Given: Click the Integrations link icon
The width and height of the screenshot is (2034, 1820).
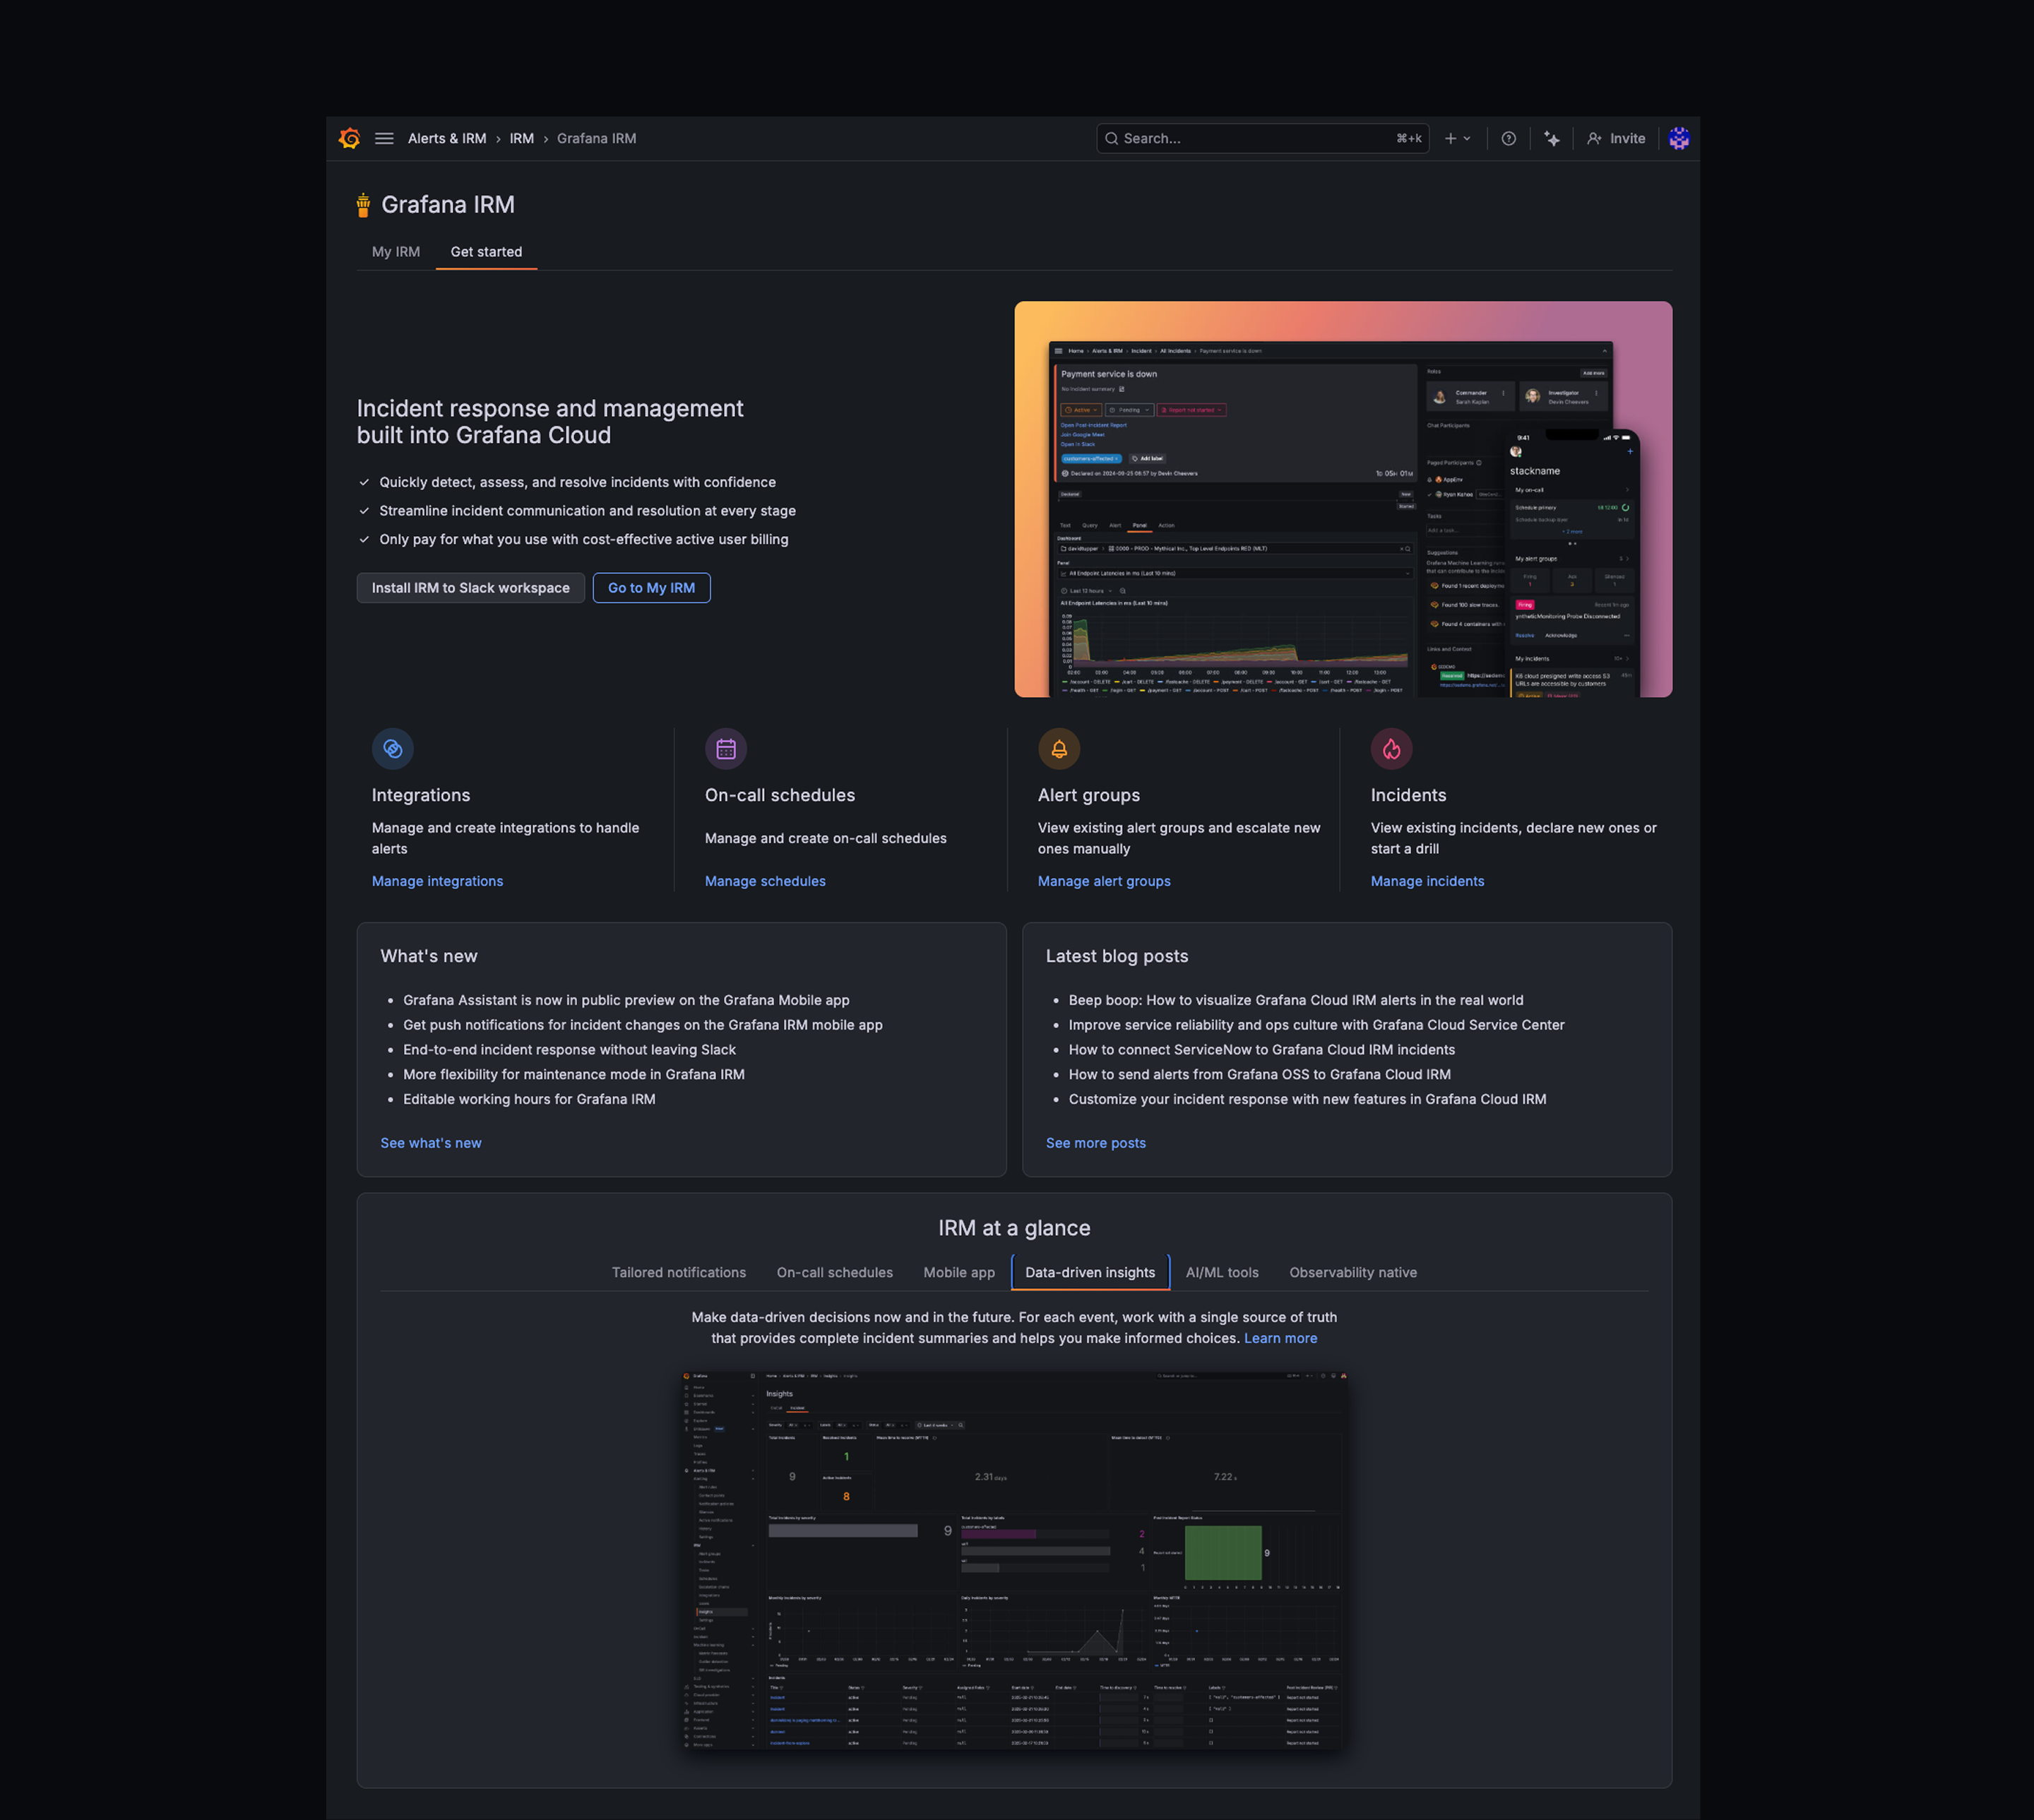Looking at the screenshot, I should (393, 748).
